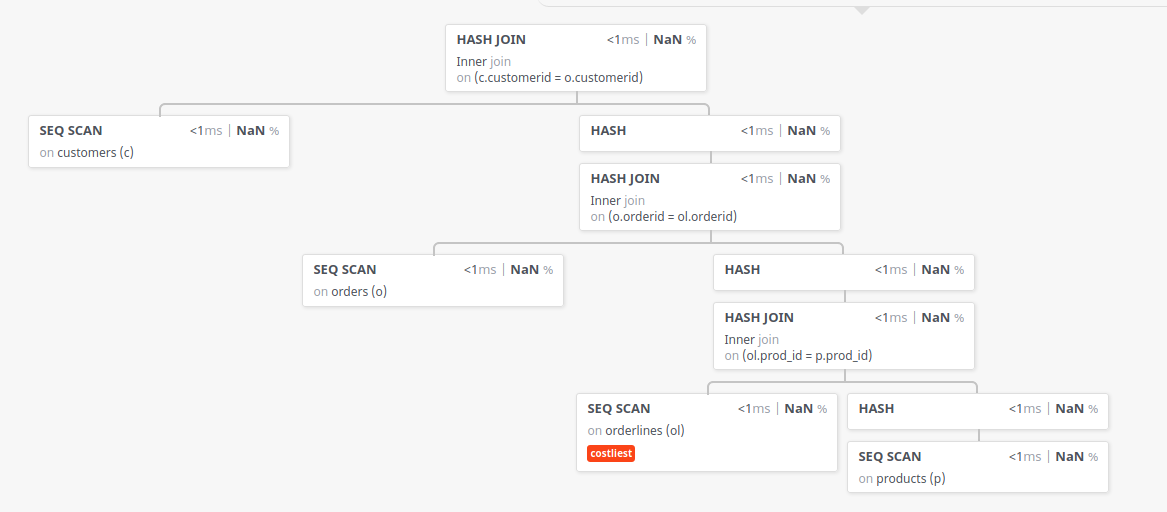Select the Hash Join on ol.prod_id node title
The width and height of the screenshot is (1167, 512).
point(759,318)
